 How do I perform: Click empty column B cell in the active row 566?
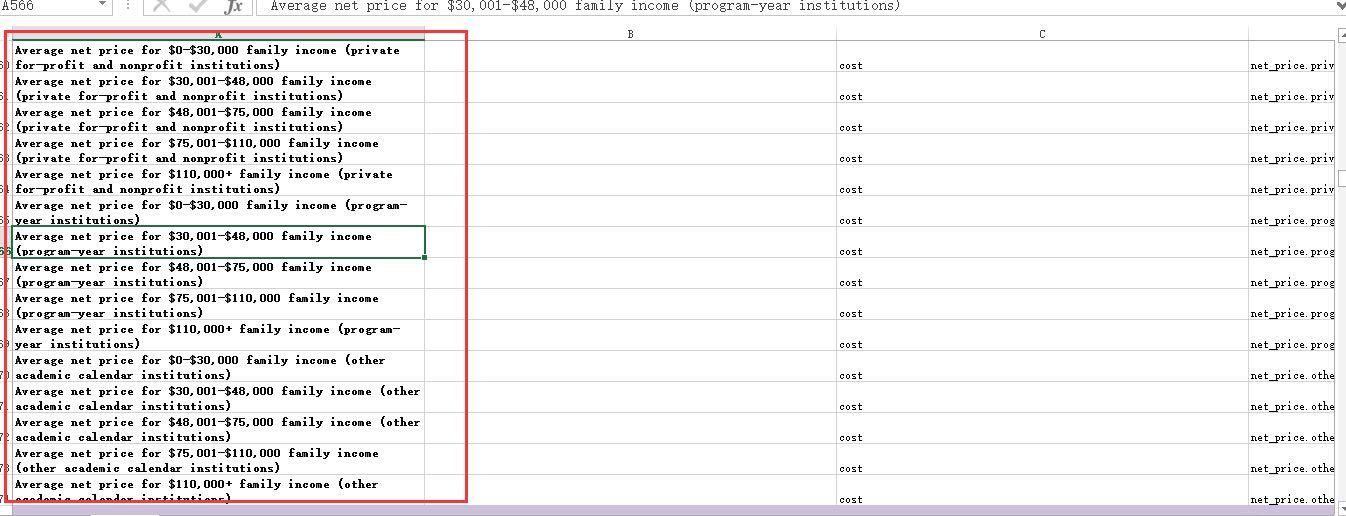(x=630, y=243)
